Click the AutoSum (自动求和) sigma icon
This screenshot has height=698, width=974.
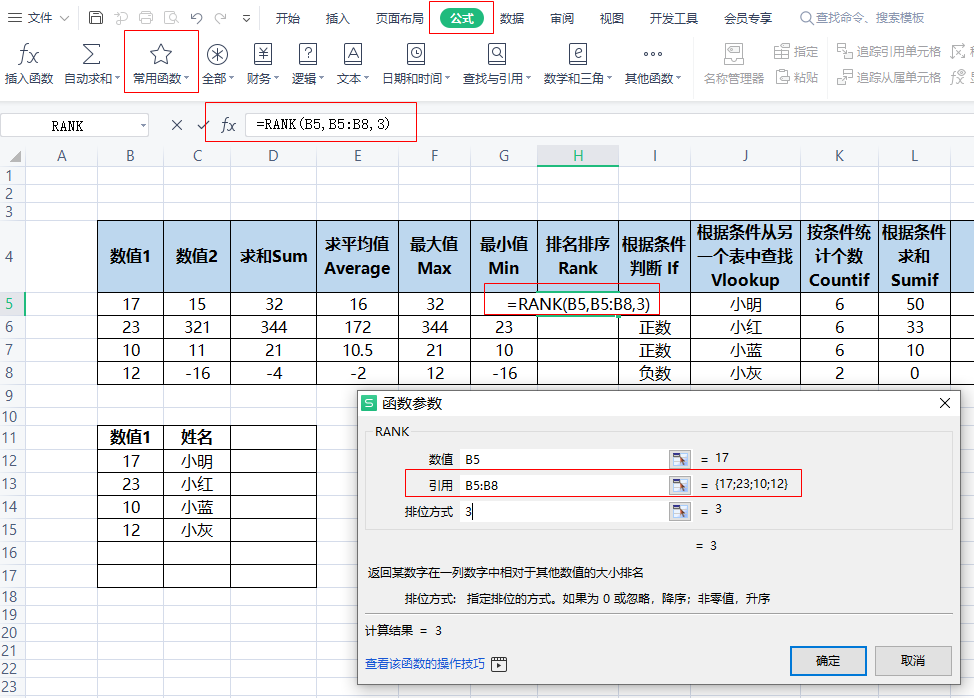click(91, 55)
